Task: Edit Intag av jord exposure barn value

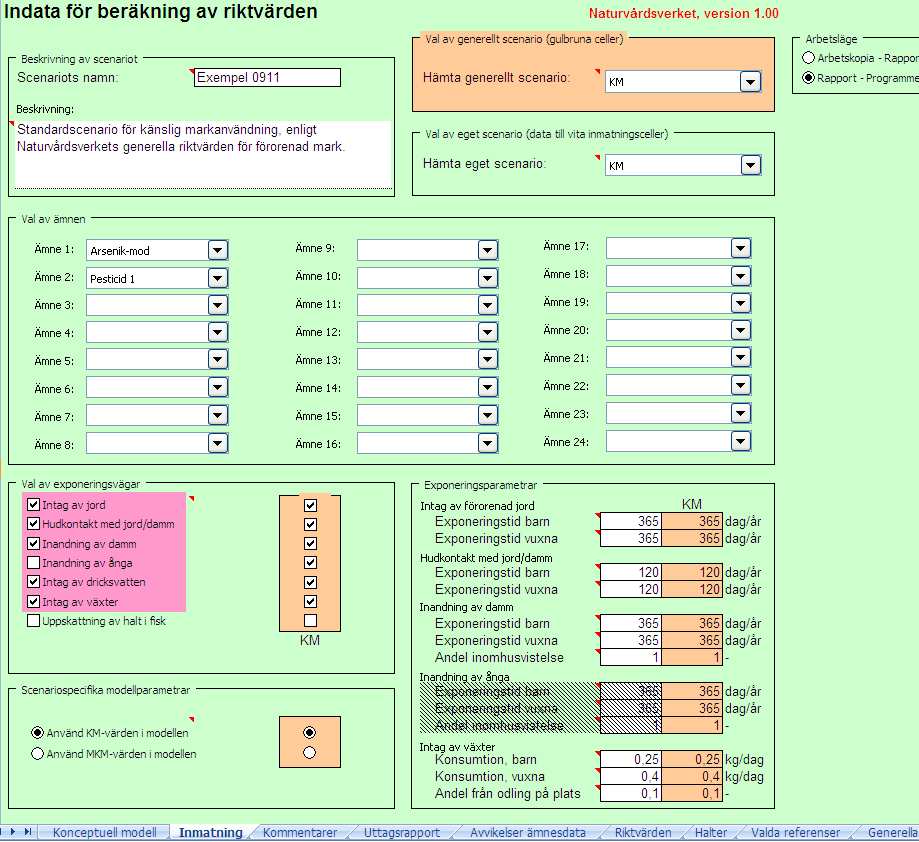Action: [x=631, y=521]
